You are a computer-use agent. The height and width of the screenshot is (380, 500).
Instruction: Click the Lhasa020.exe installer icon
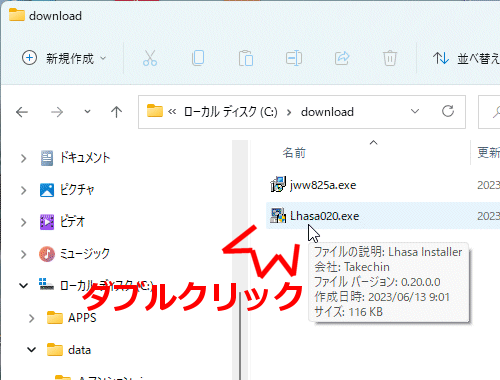(278, 216)
